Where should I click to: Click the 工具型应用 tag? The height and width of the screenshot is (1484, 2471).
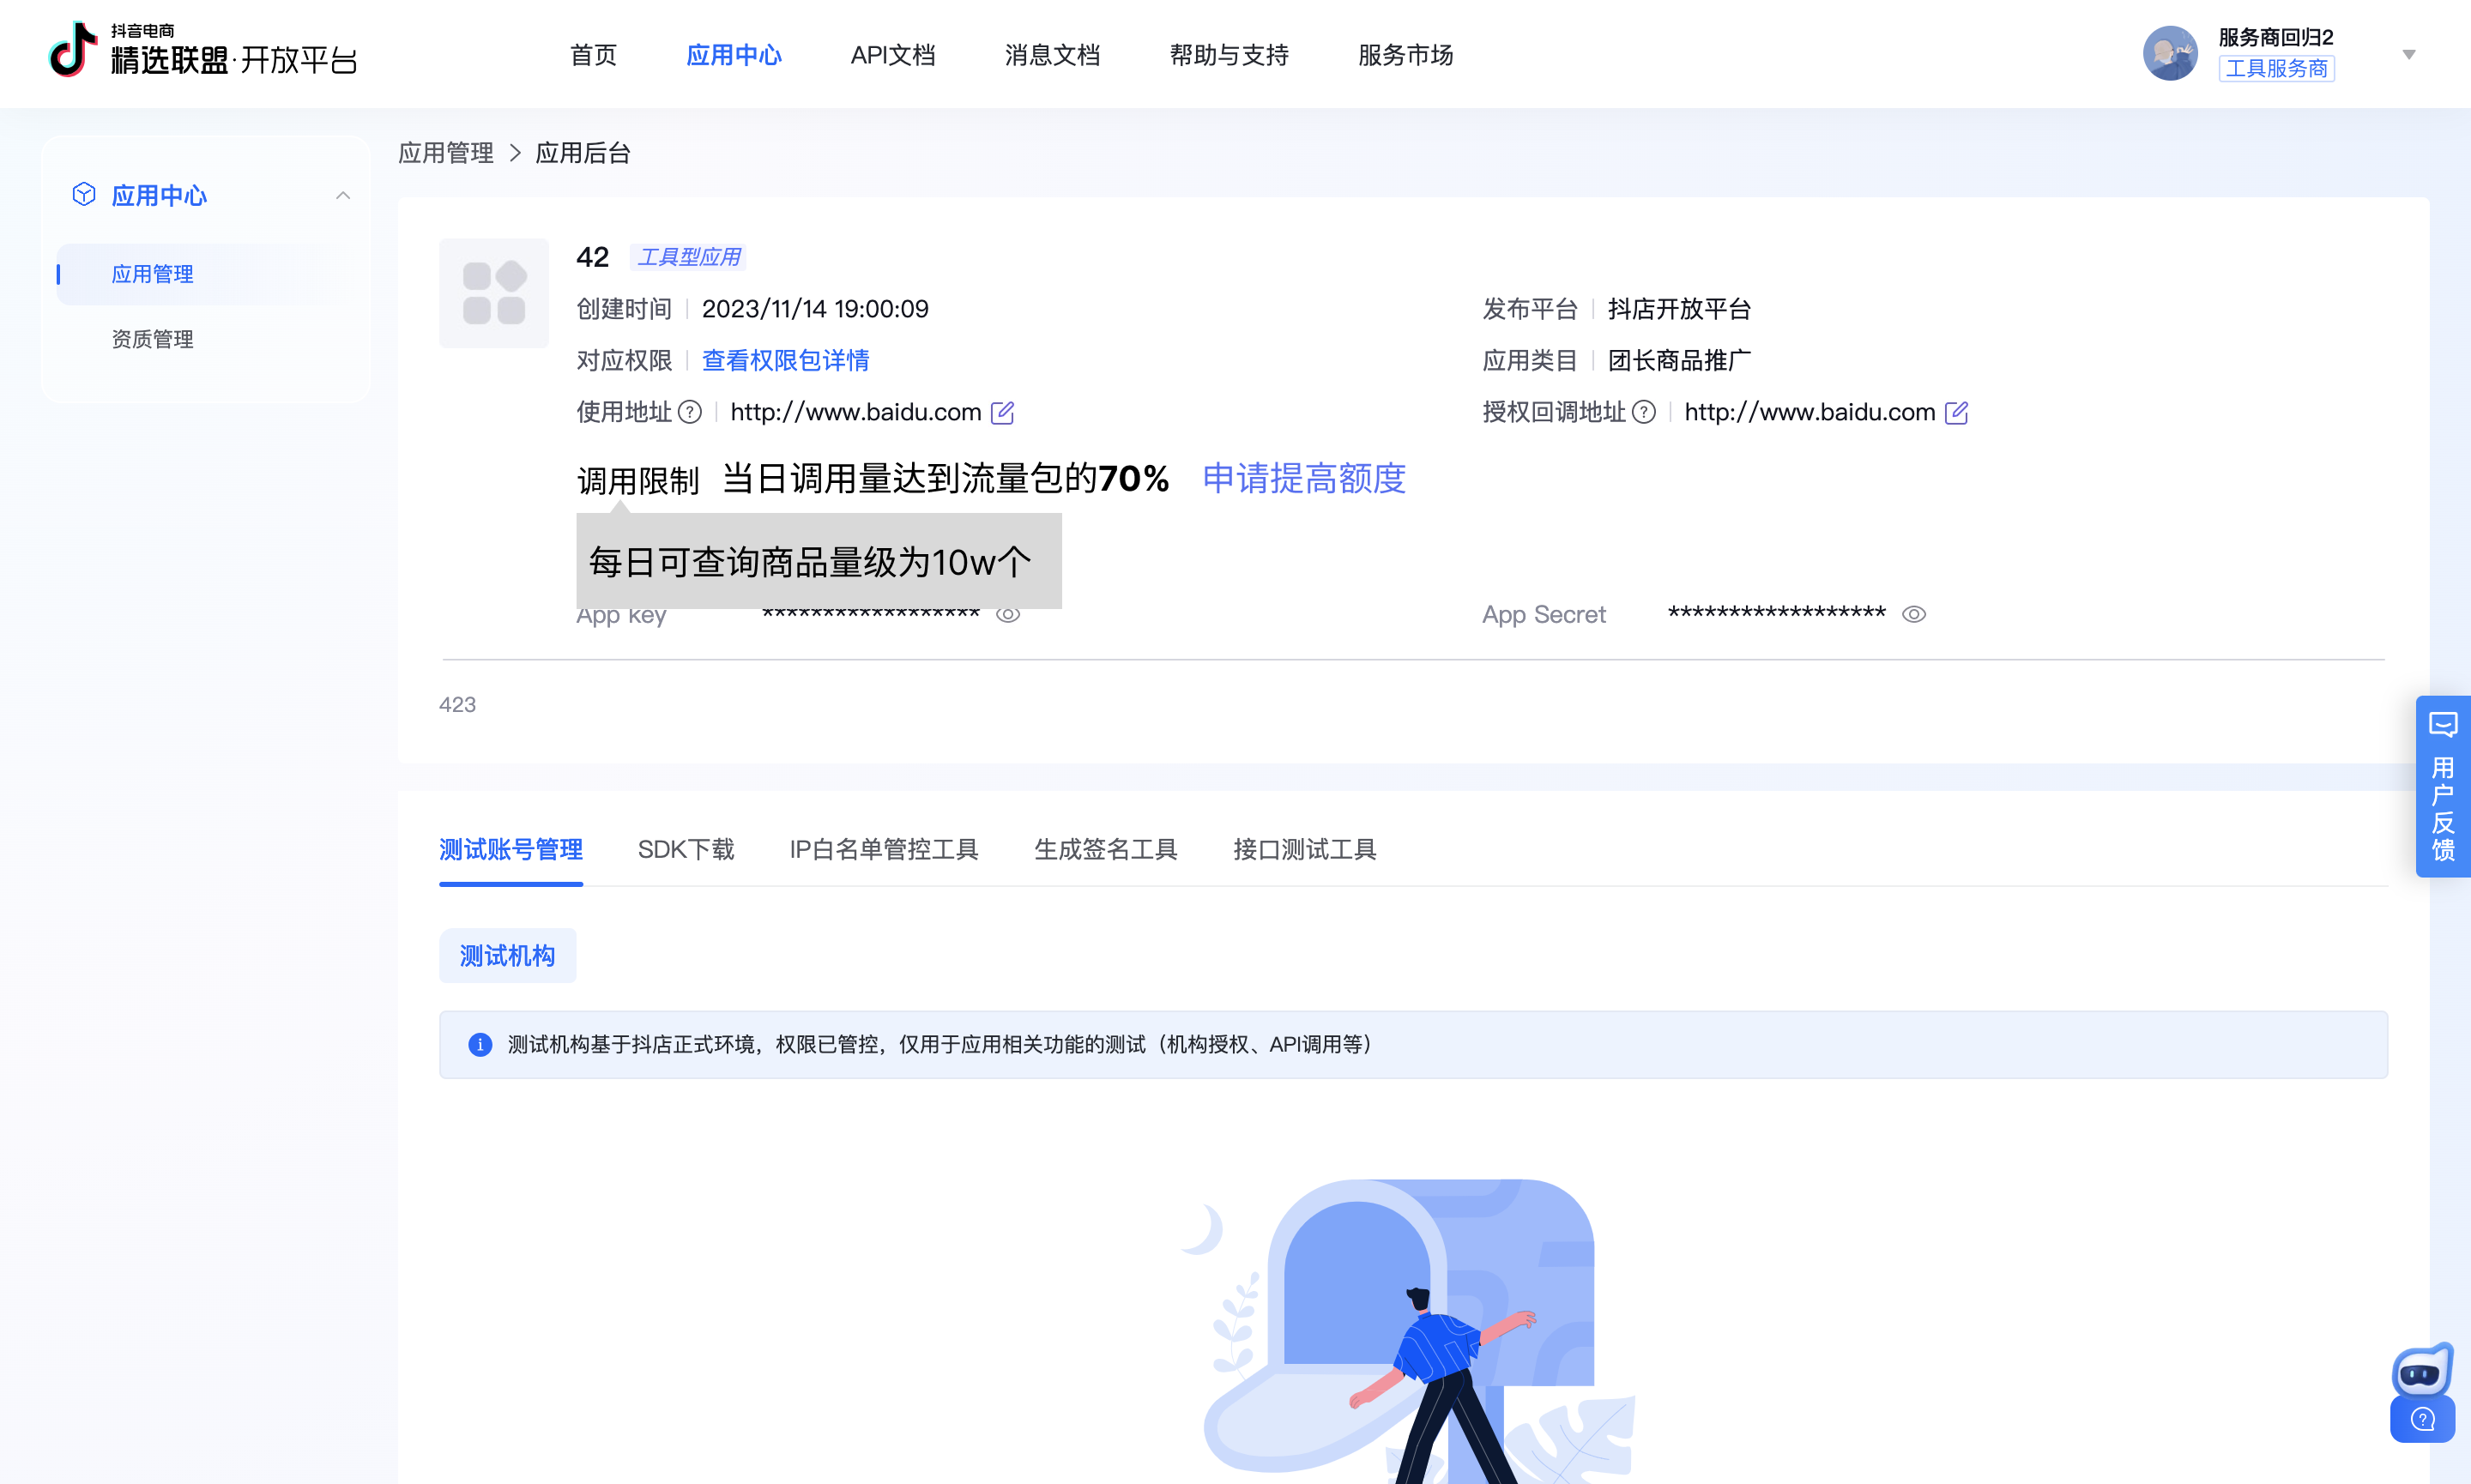click(689, 257)
